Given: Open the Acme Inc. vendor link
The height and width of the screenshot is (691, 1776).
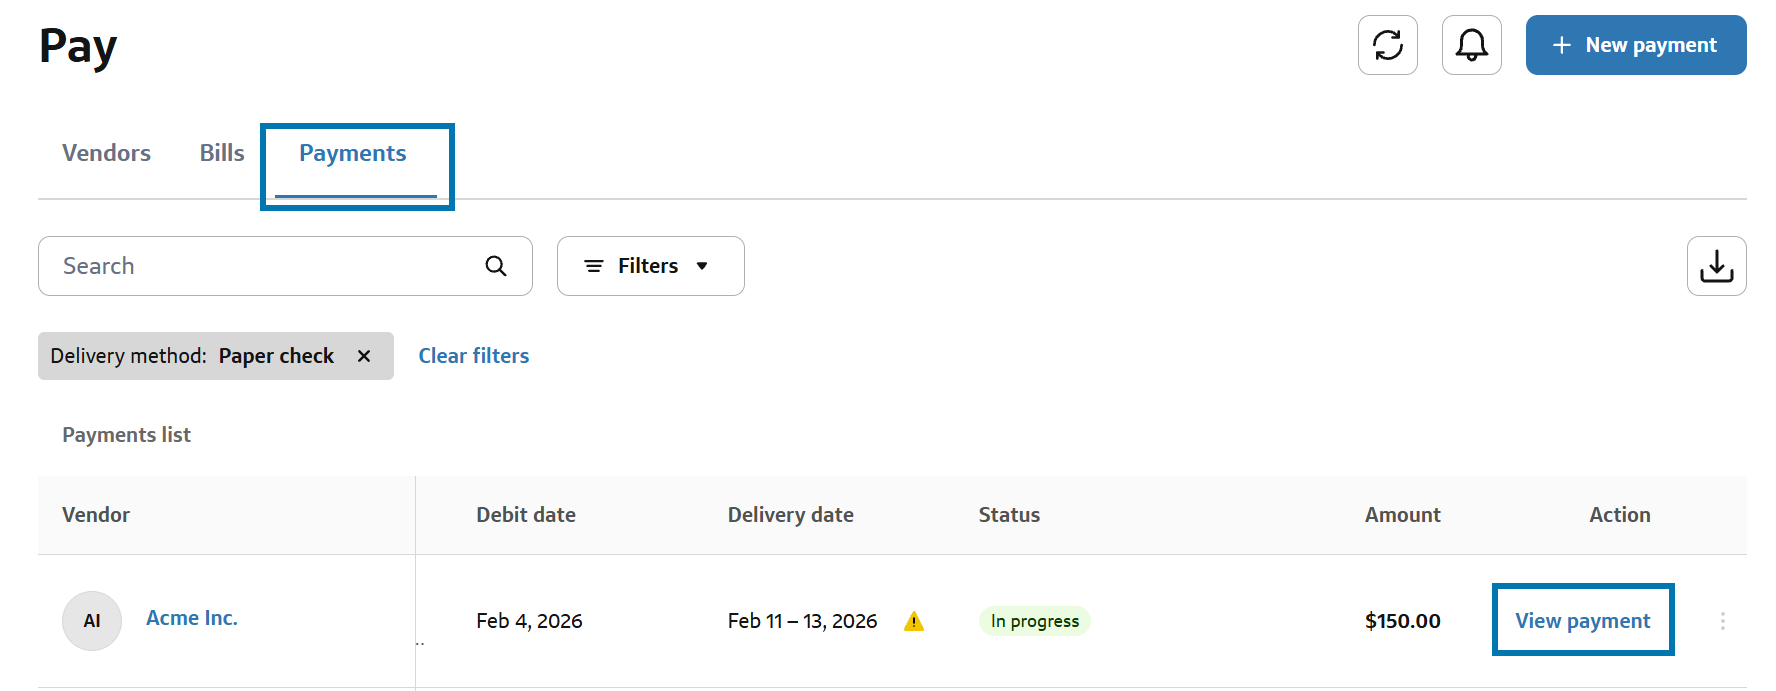Looking at the screenshot, I should pos(192,618).
